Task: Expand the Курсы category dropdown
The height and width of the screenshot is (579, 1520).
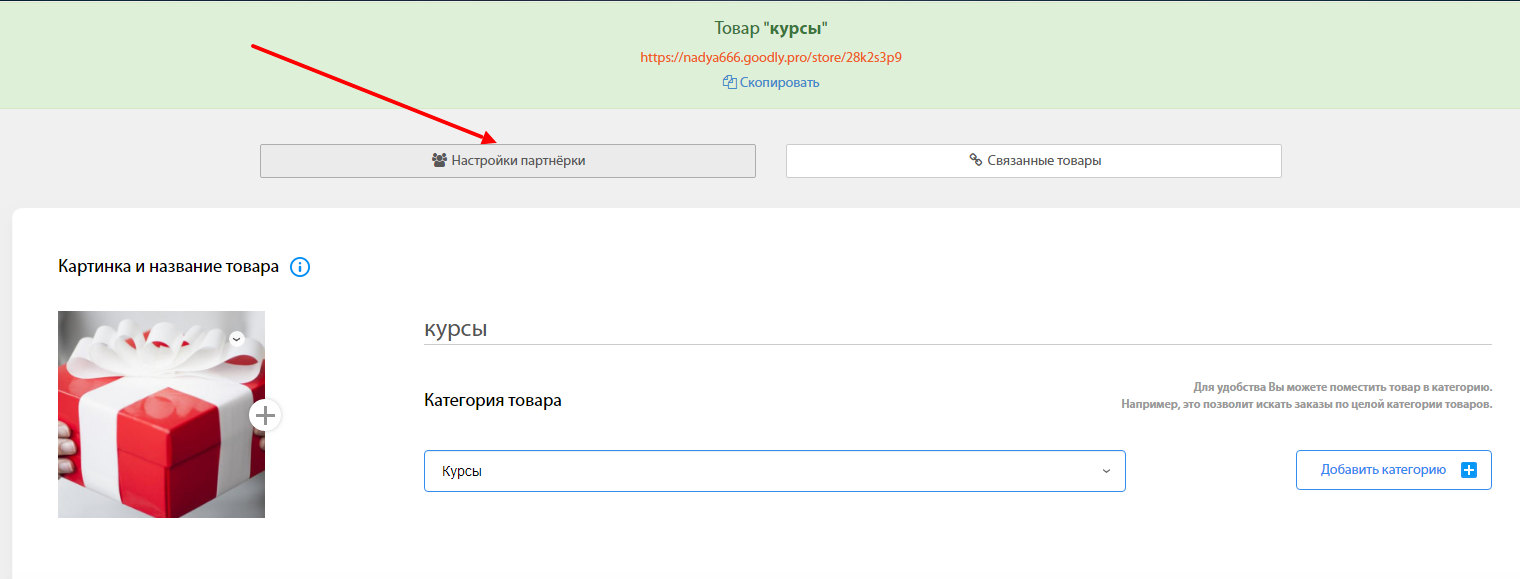Action: [775, 471]
